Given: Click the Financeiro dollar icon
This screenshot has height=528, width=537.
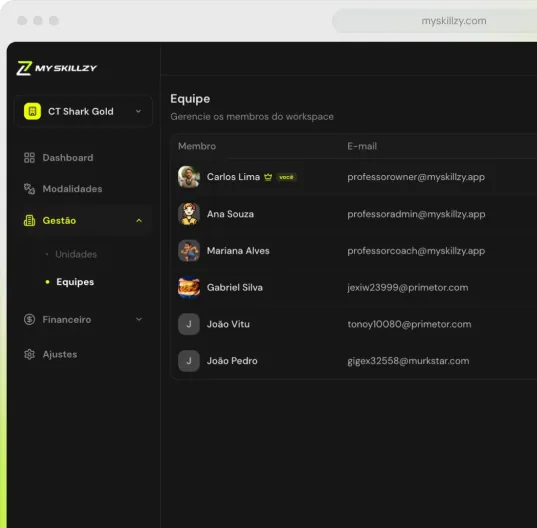Looking at the screenshot, I should (x=29, y=319).
